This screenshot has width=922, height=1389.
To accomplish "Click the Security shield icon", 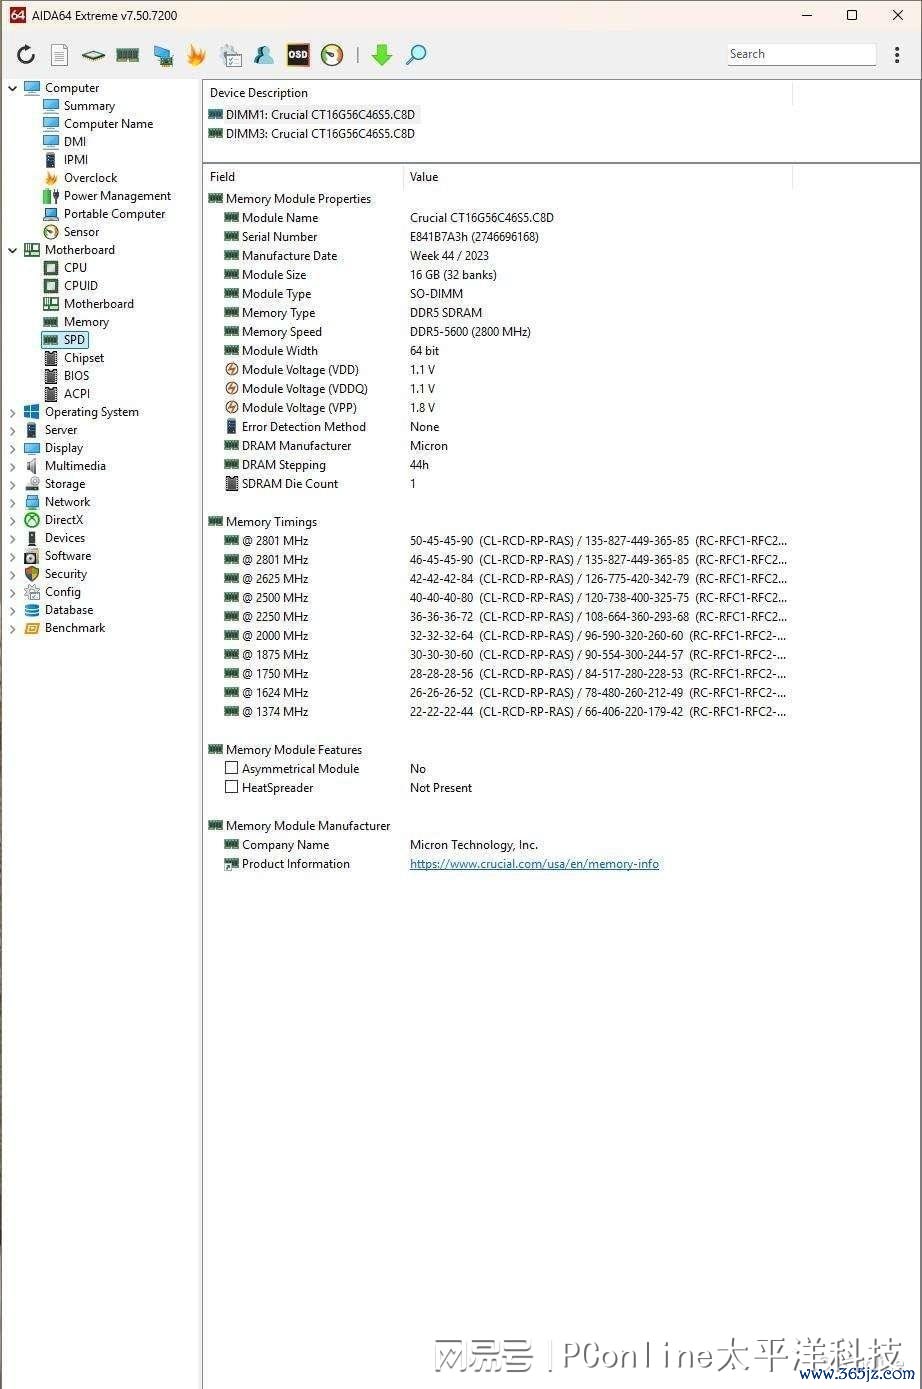I will [x=32, y=574].
